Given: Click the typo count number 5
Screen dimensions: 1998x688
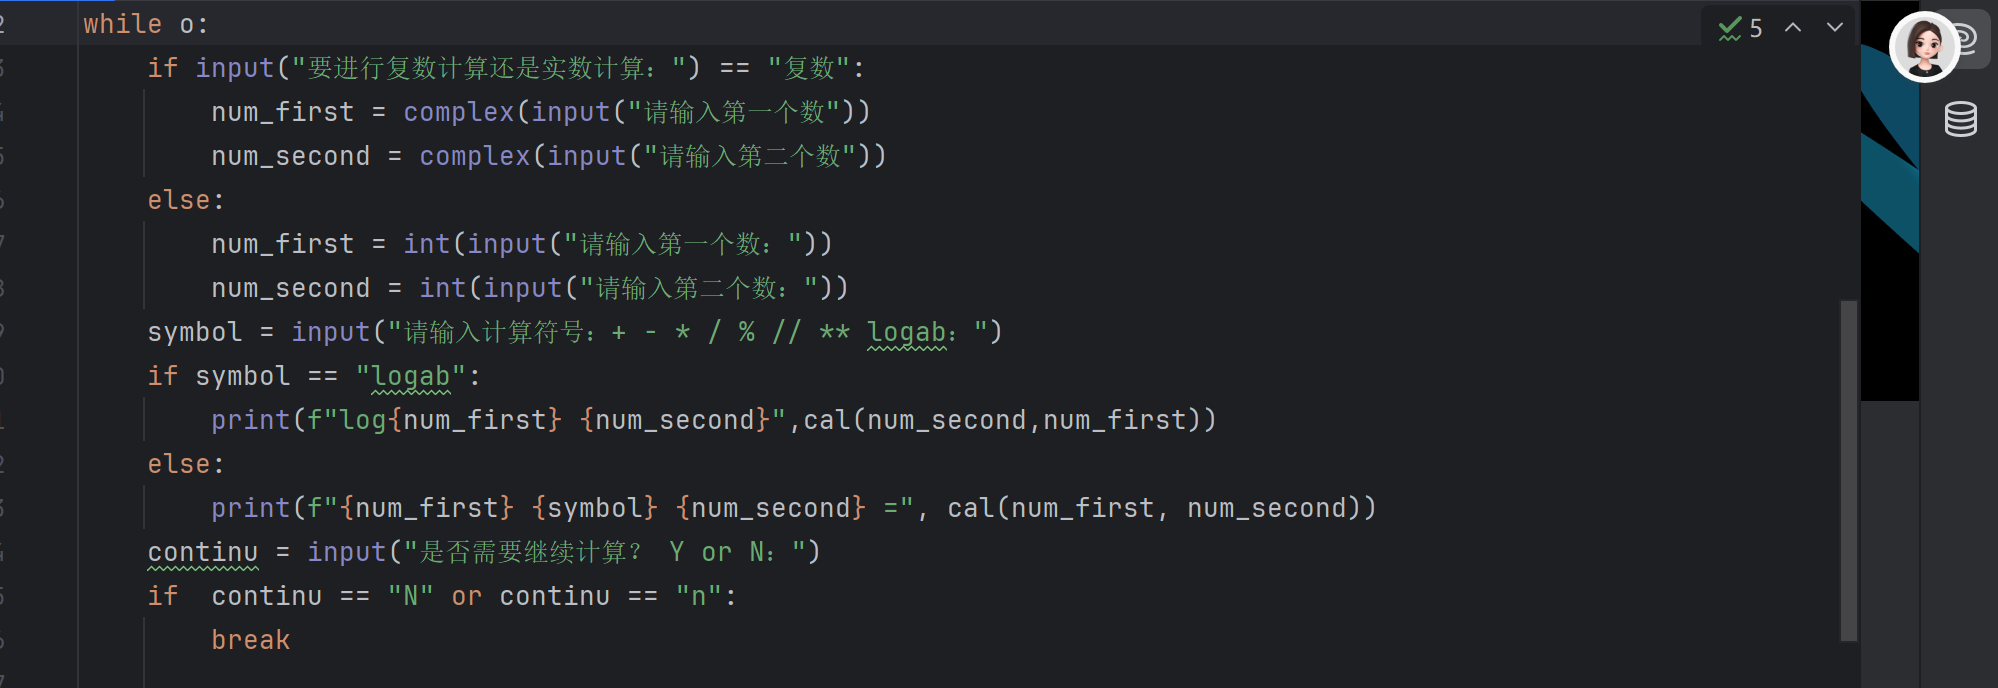Looking at the screenshot, I should 1756,28.
